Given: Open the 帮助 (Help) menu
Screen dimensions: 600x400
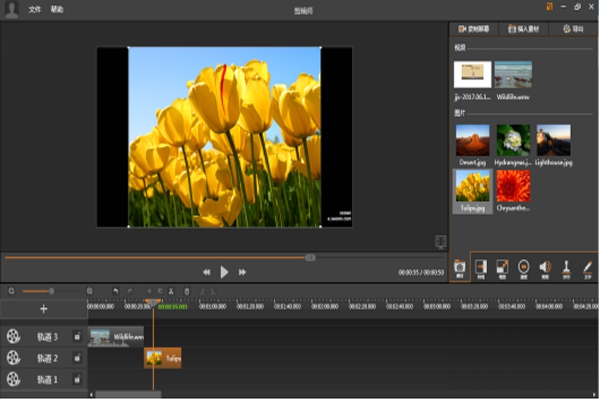Looking at the screenshot, I should pos(57,10).
